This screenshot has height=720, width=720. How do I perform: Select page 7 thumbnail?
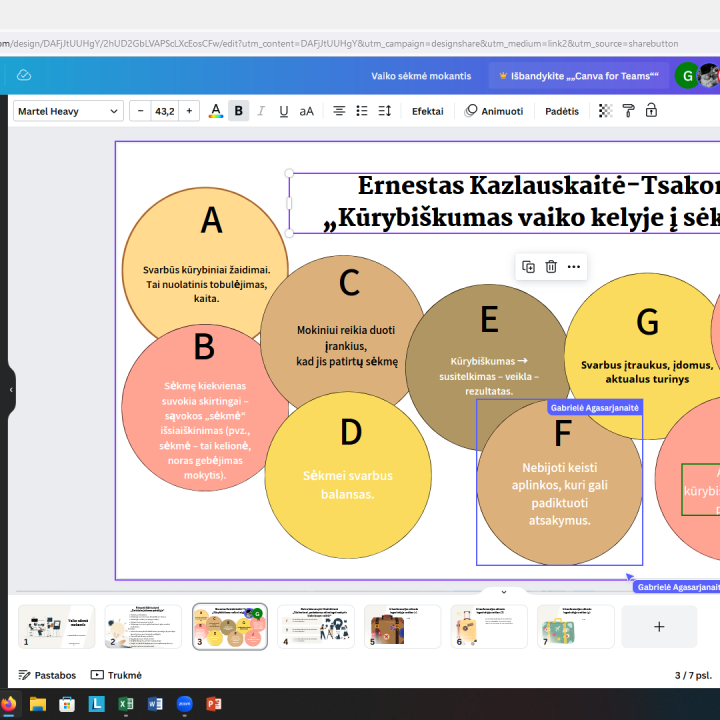pyautogui.click(x=576, y=627)
